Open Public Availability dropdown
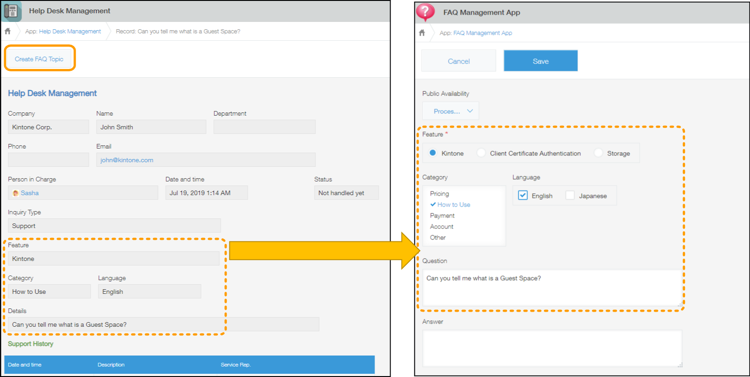The height and width of the screenshot is (377, 750). pos(451,111)
